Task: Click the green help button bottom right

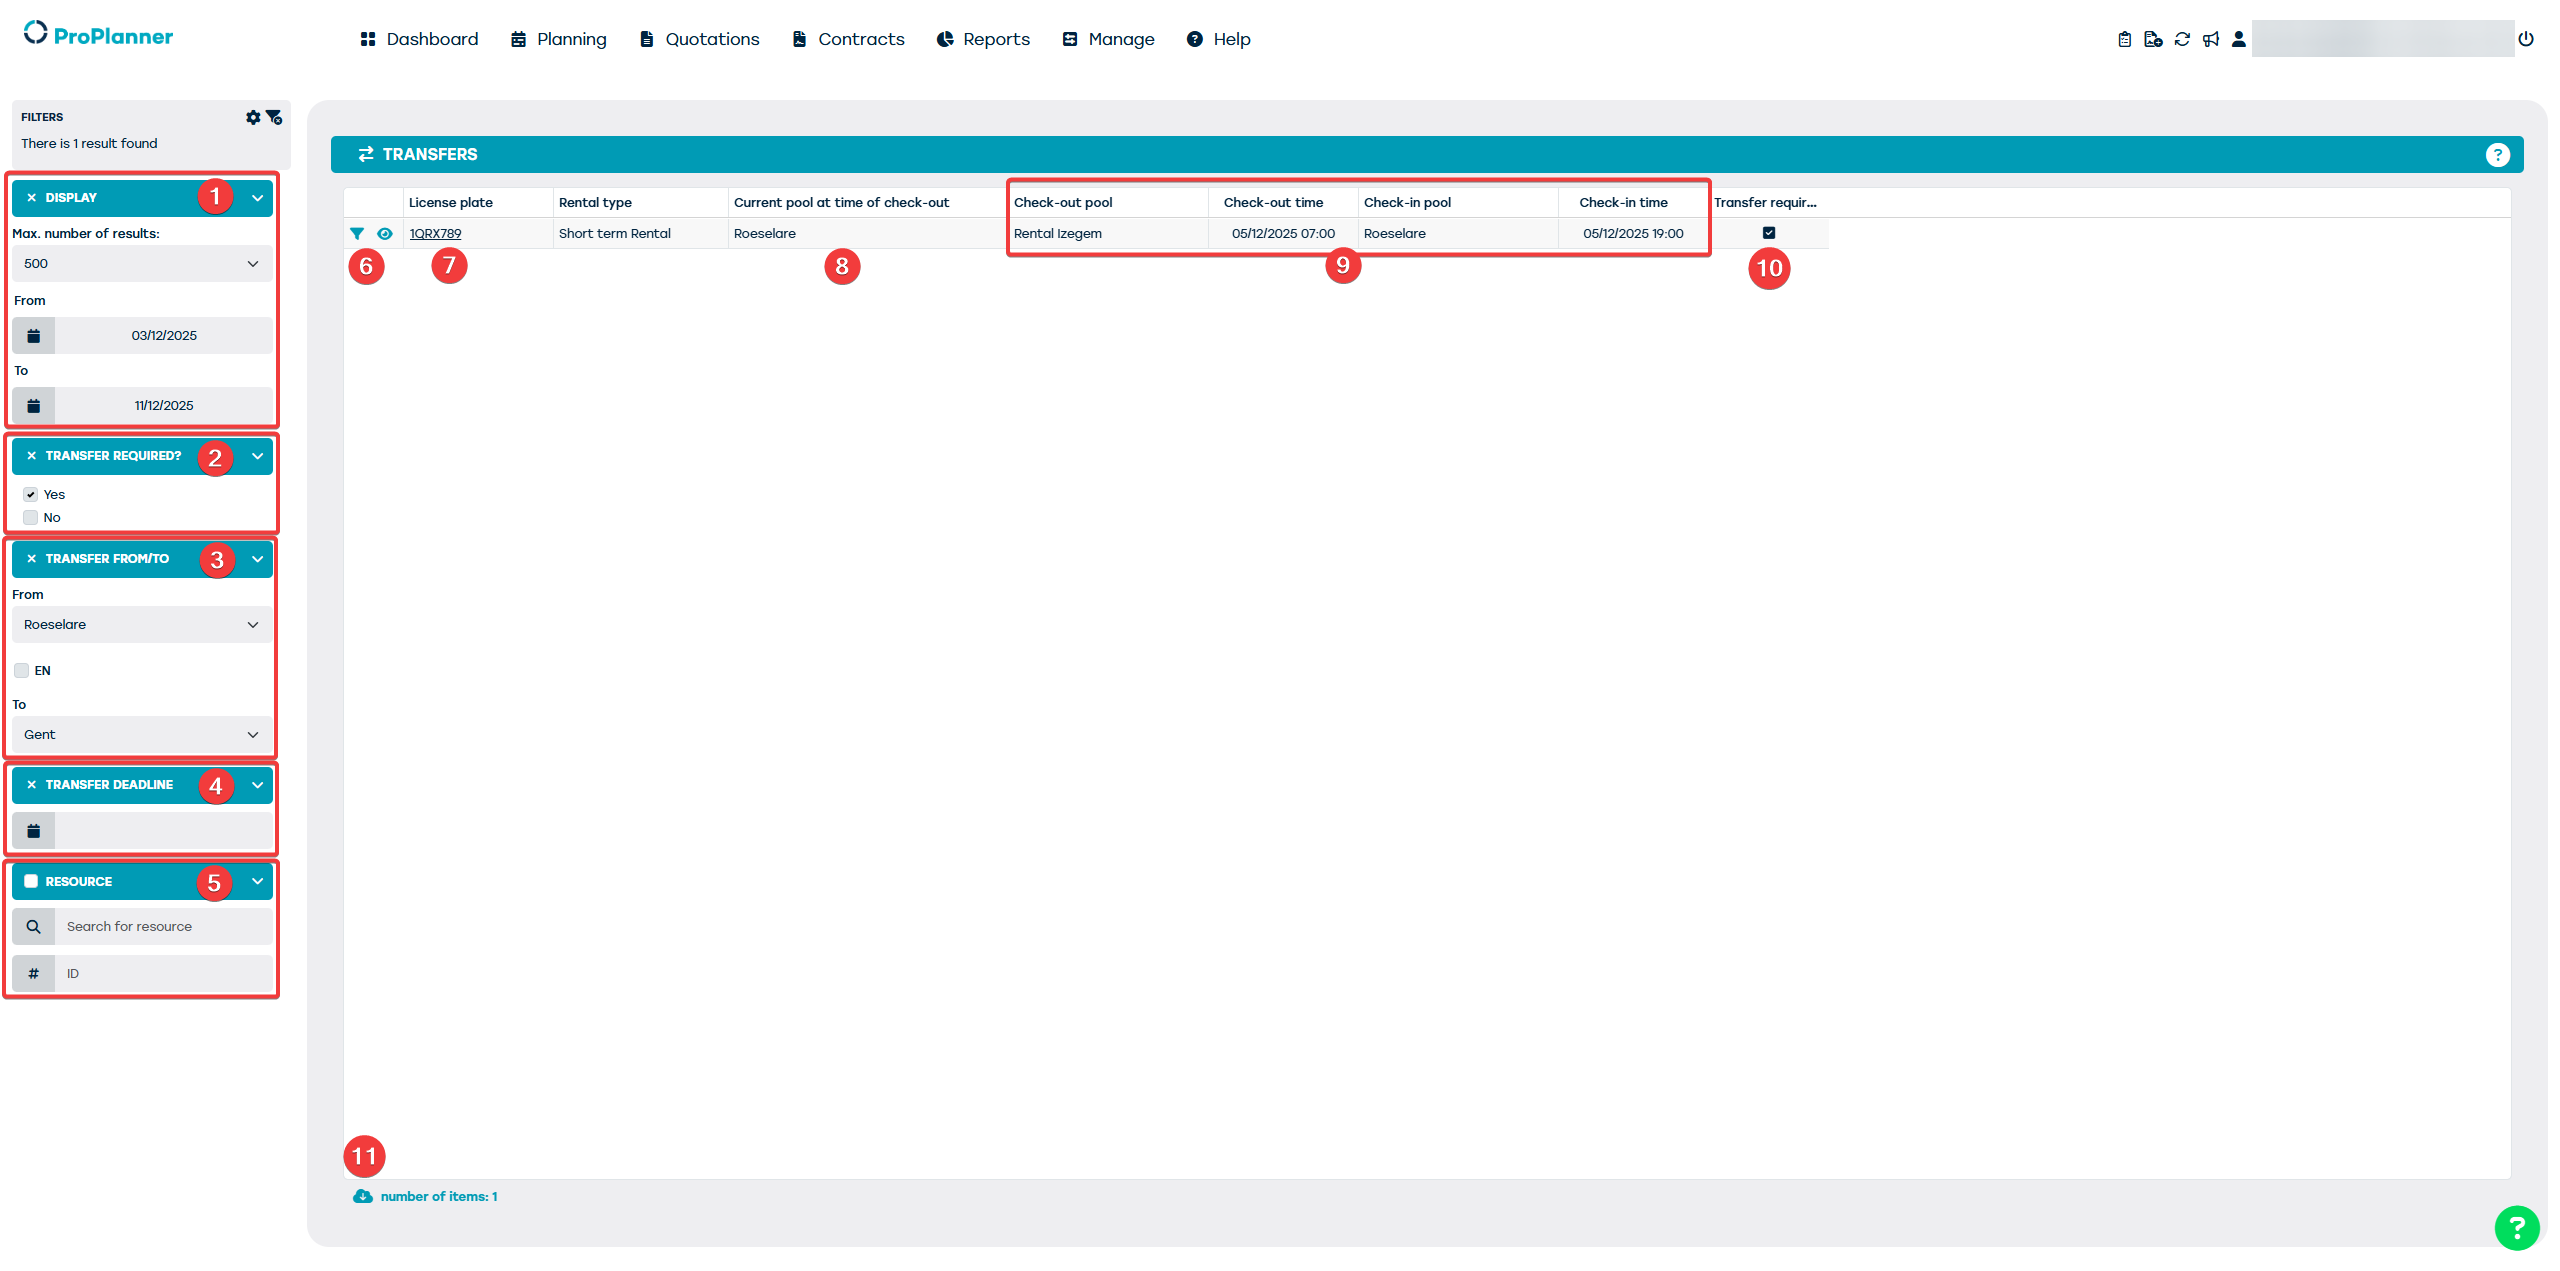Action: tap(2516, 1227)
